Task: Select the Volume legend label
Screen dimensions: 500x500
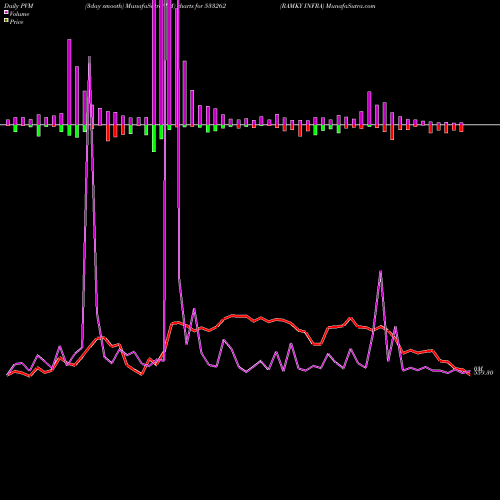Action: tap(19, 14)
